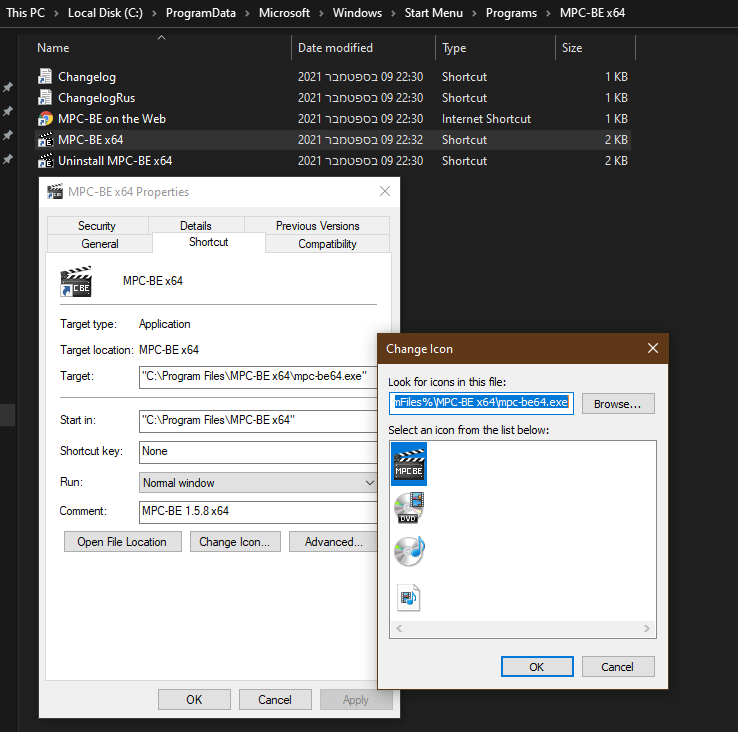
Task: Open Advanced... shortcut settings
Action: point(333,542)
